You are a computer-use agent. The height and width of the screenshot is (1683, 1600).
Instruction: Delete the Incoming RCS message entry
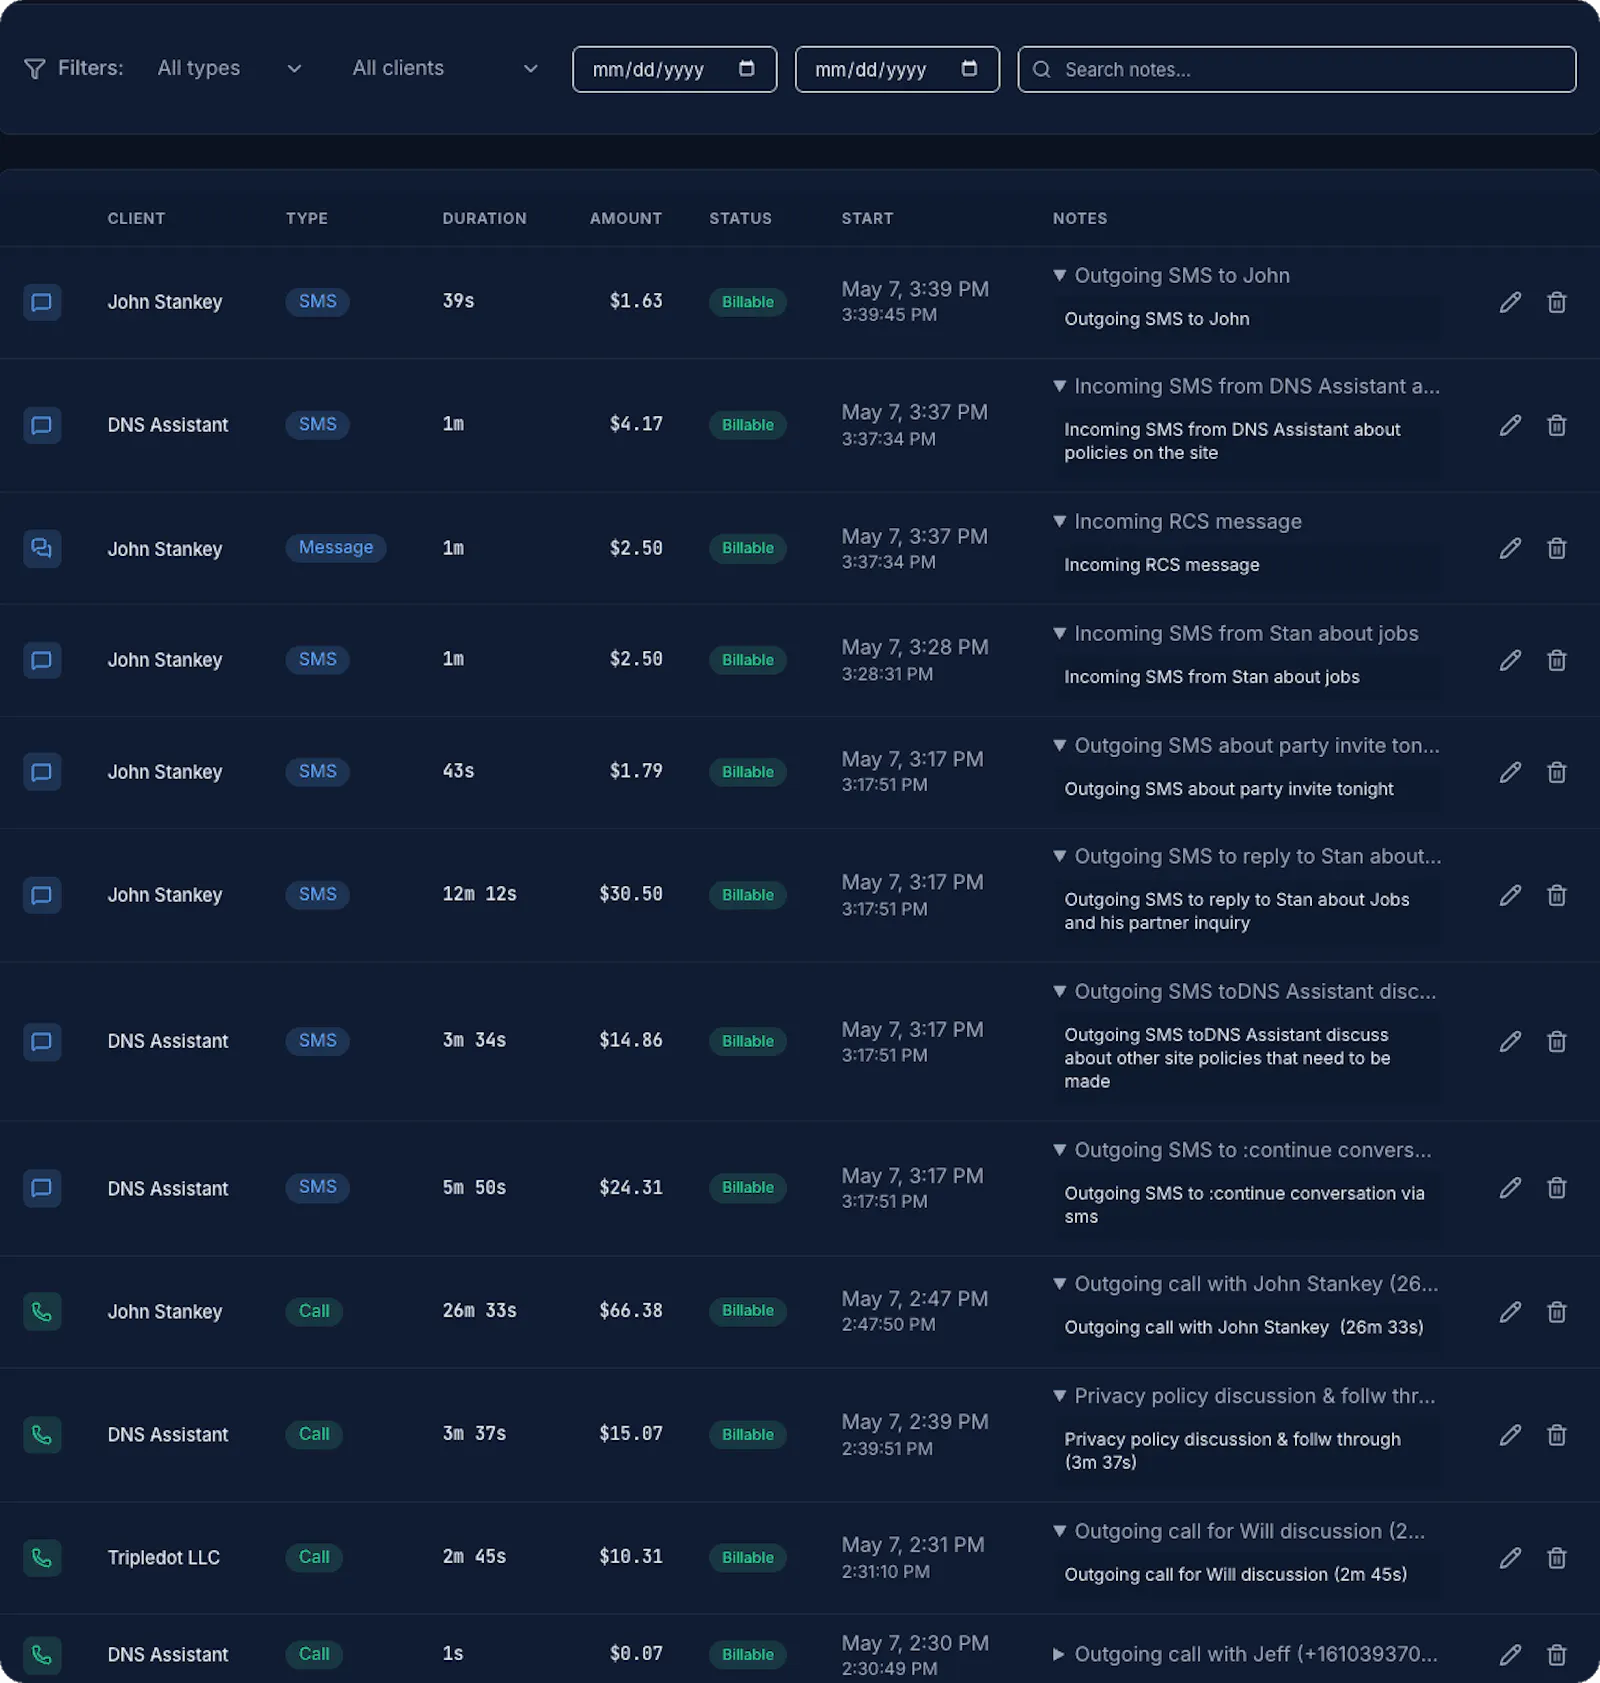1556,548
